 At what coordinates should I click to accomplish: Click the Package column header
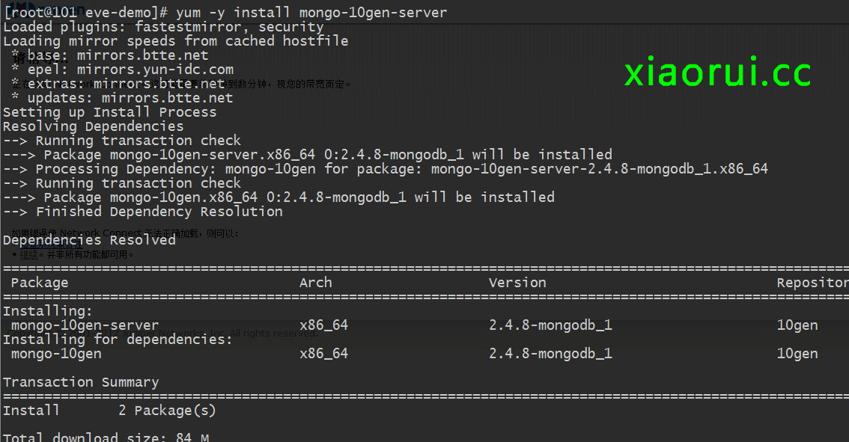(40, 283)
